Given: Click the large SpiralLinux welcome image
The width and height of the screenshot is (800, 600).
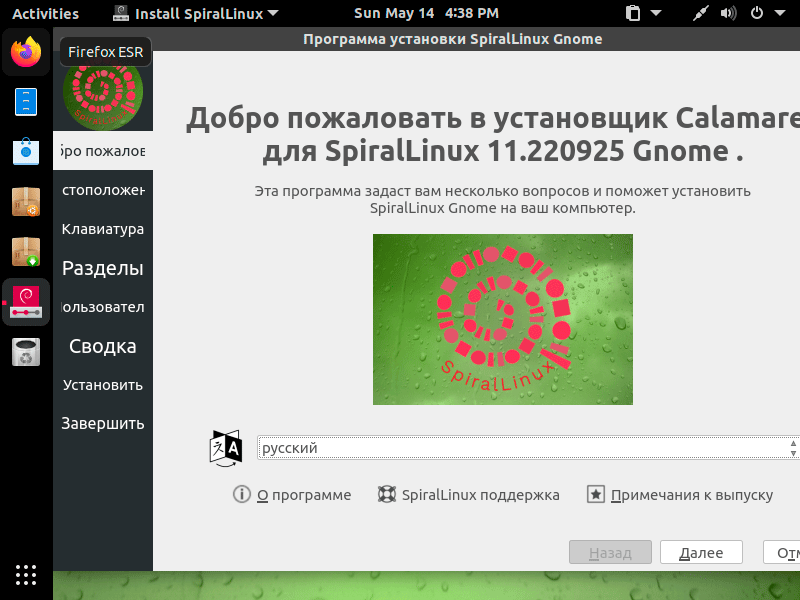Looking at the screenshot, I should pos(503,319).
